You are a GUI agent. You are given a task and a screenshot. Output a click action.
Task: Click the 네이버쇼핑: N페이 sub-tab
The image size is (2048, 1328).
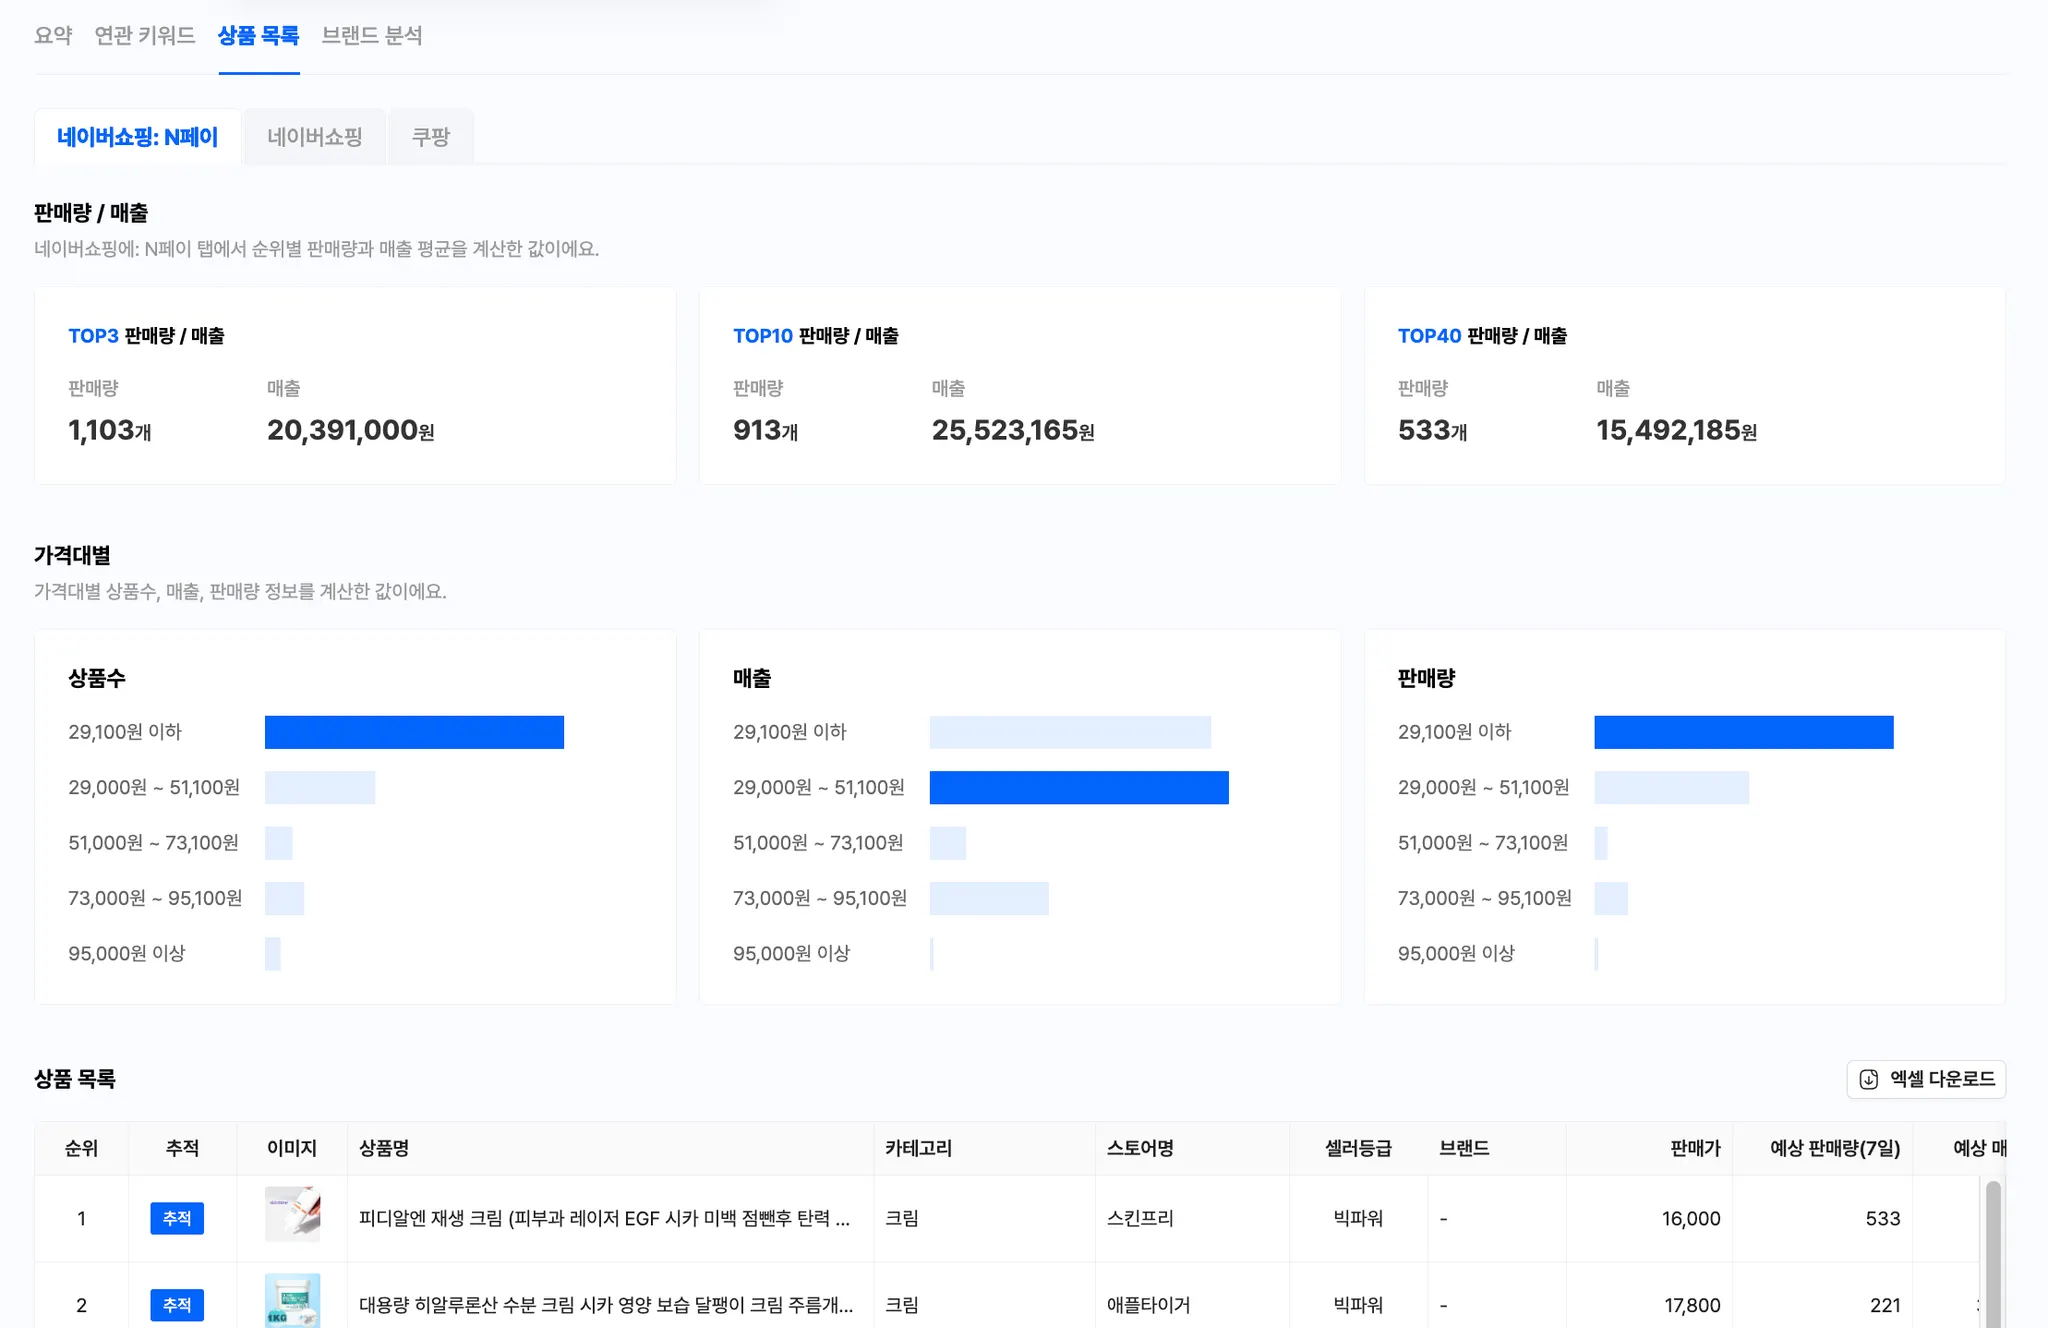[137, 137]
